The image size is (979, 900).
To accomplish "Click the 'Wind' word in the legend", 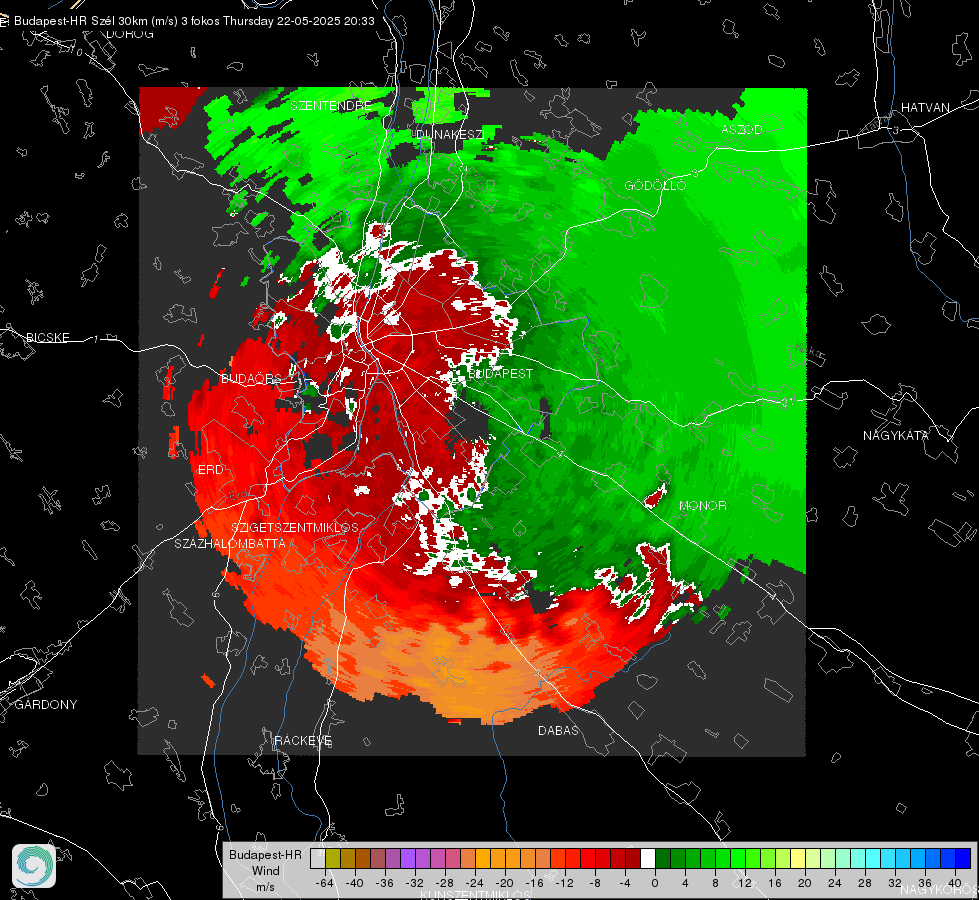I will [x=265, y=871].
